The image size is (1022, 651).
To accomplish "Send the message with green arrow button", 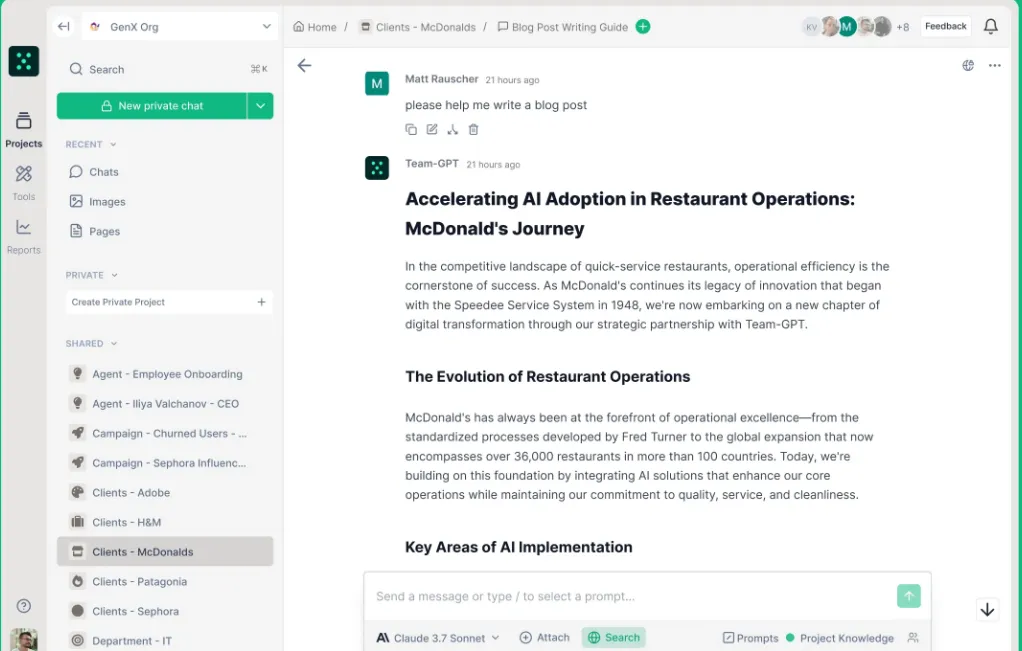I will coord(909,596).
